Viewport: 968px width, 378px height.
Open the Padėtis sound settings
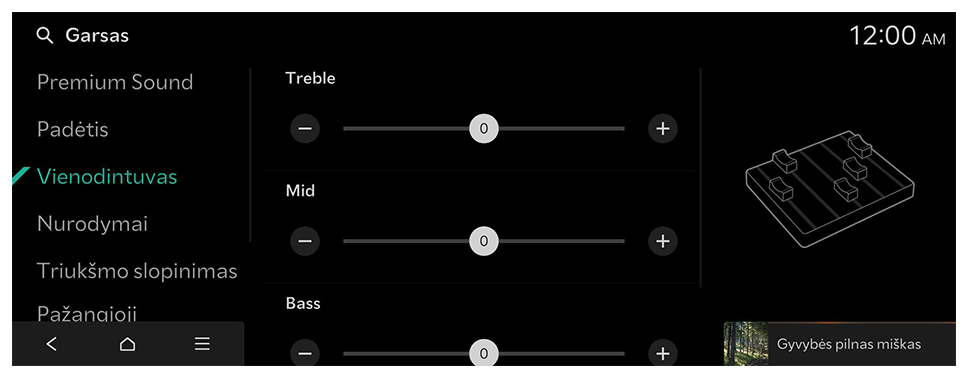coord(73,130)
